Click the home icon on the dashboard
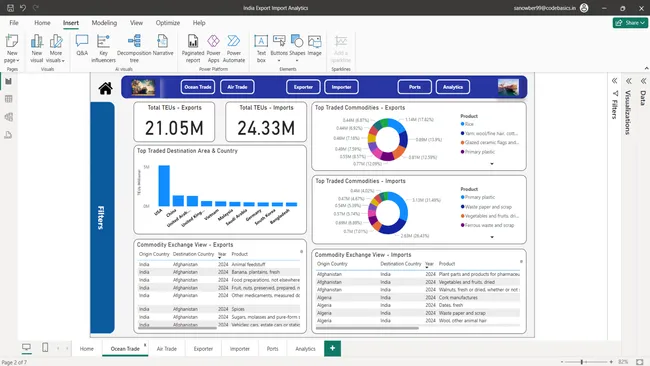 pos(105,88)
